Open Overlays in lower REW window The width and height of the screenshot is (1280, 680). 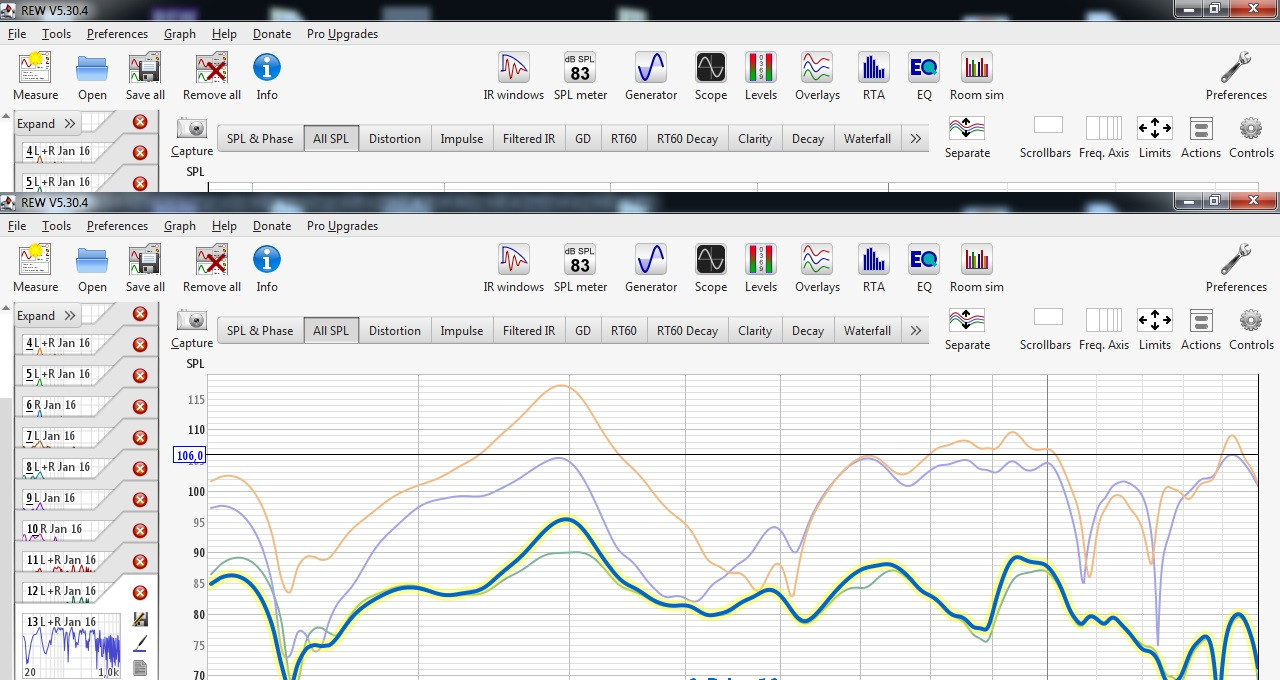(x=817, y=260)
